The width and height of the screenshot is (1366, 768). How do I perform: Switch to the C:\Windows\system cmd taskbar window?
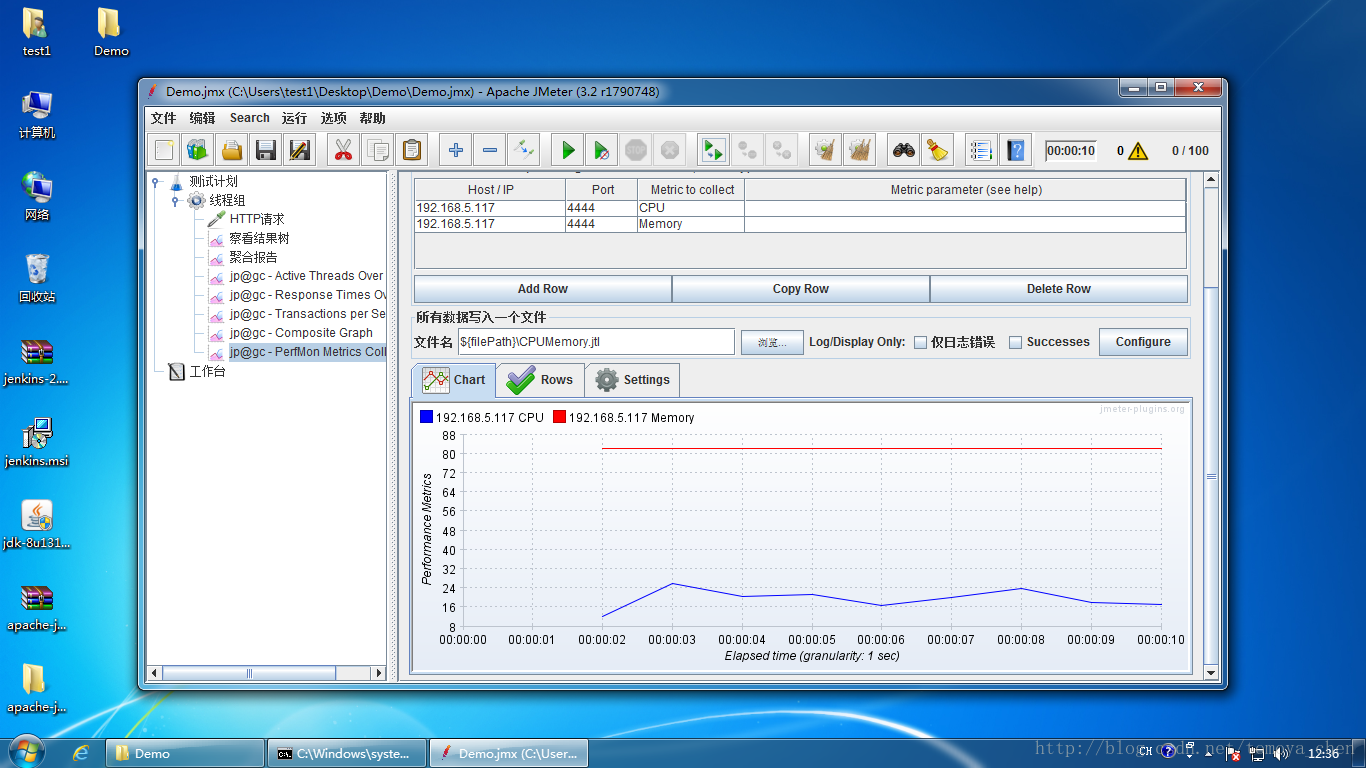click(x=347, y=753)
